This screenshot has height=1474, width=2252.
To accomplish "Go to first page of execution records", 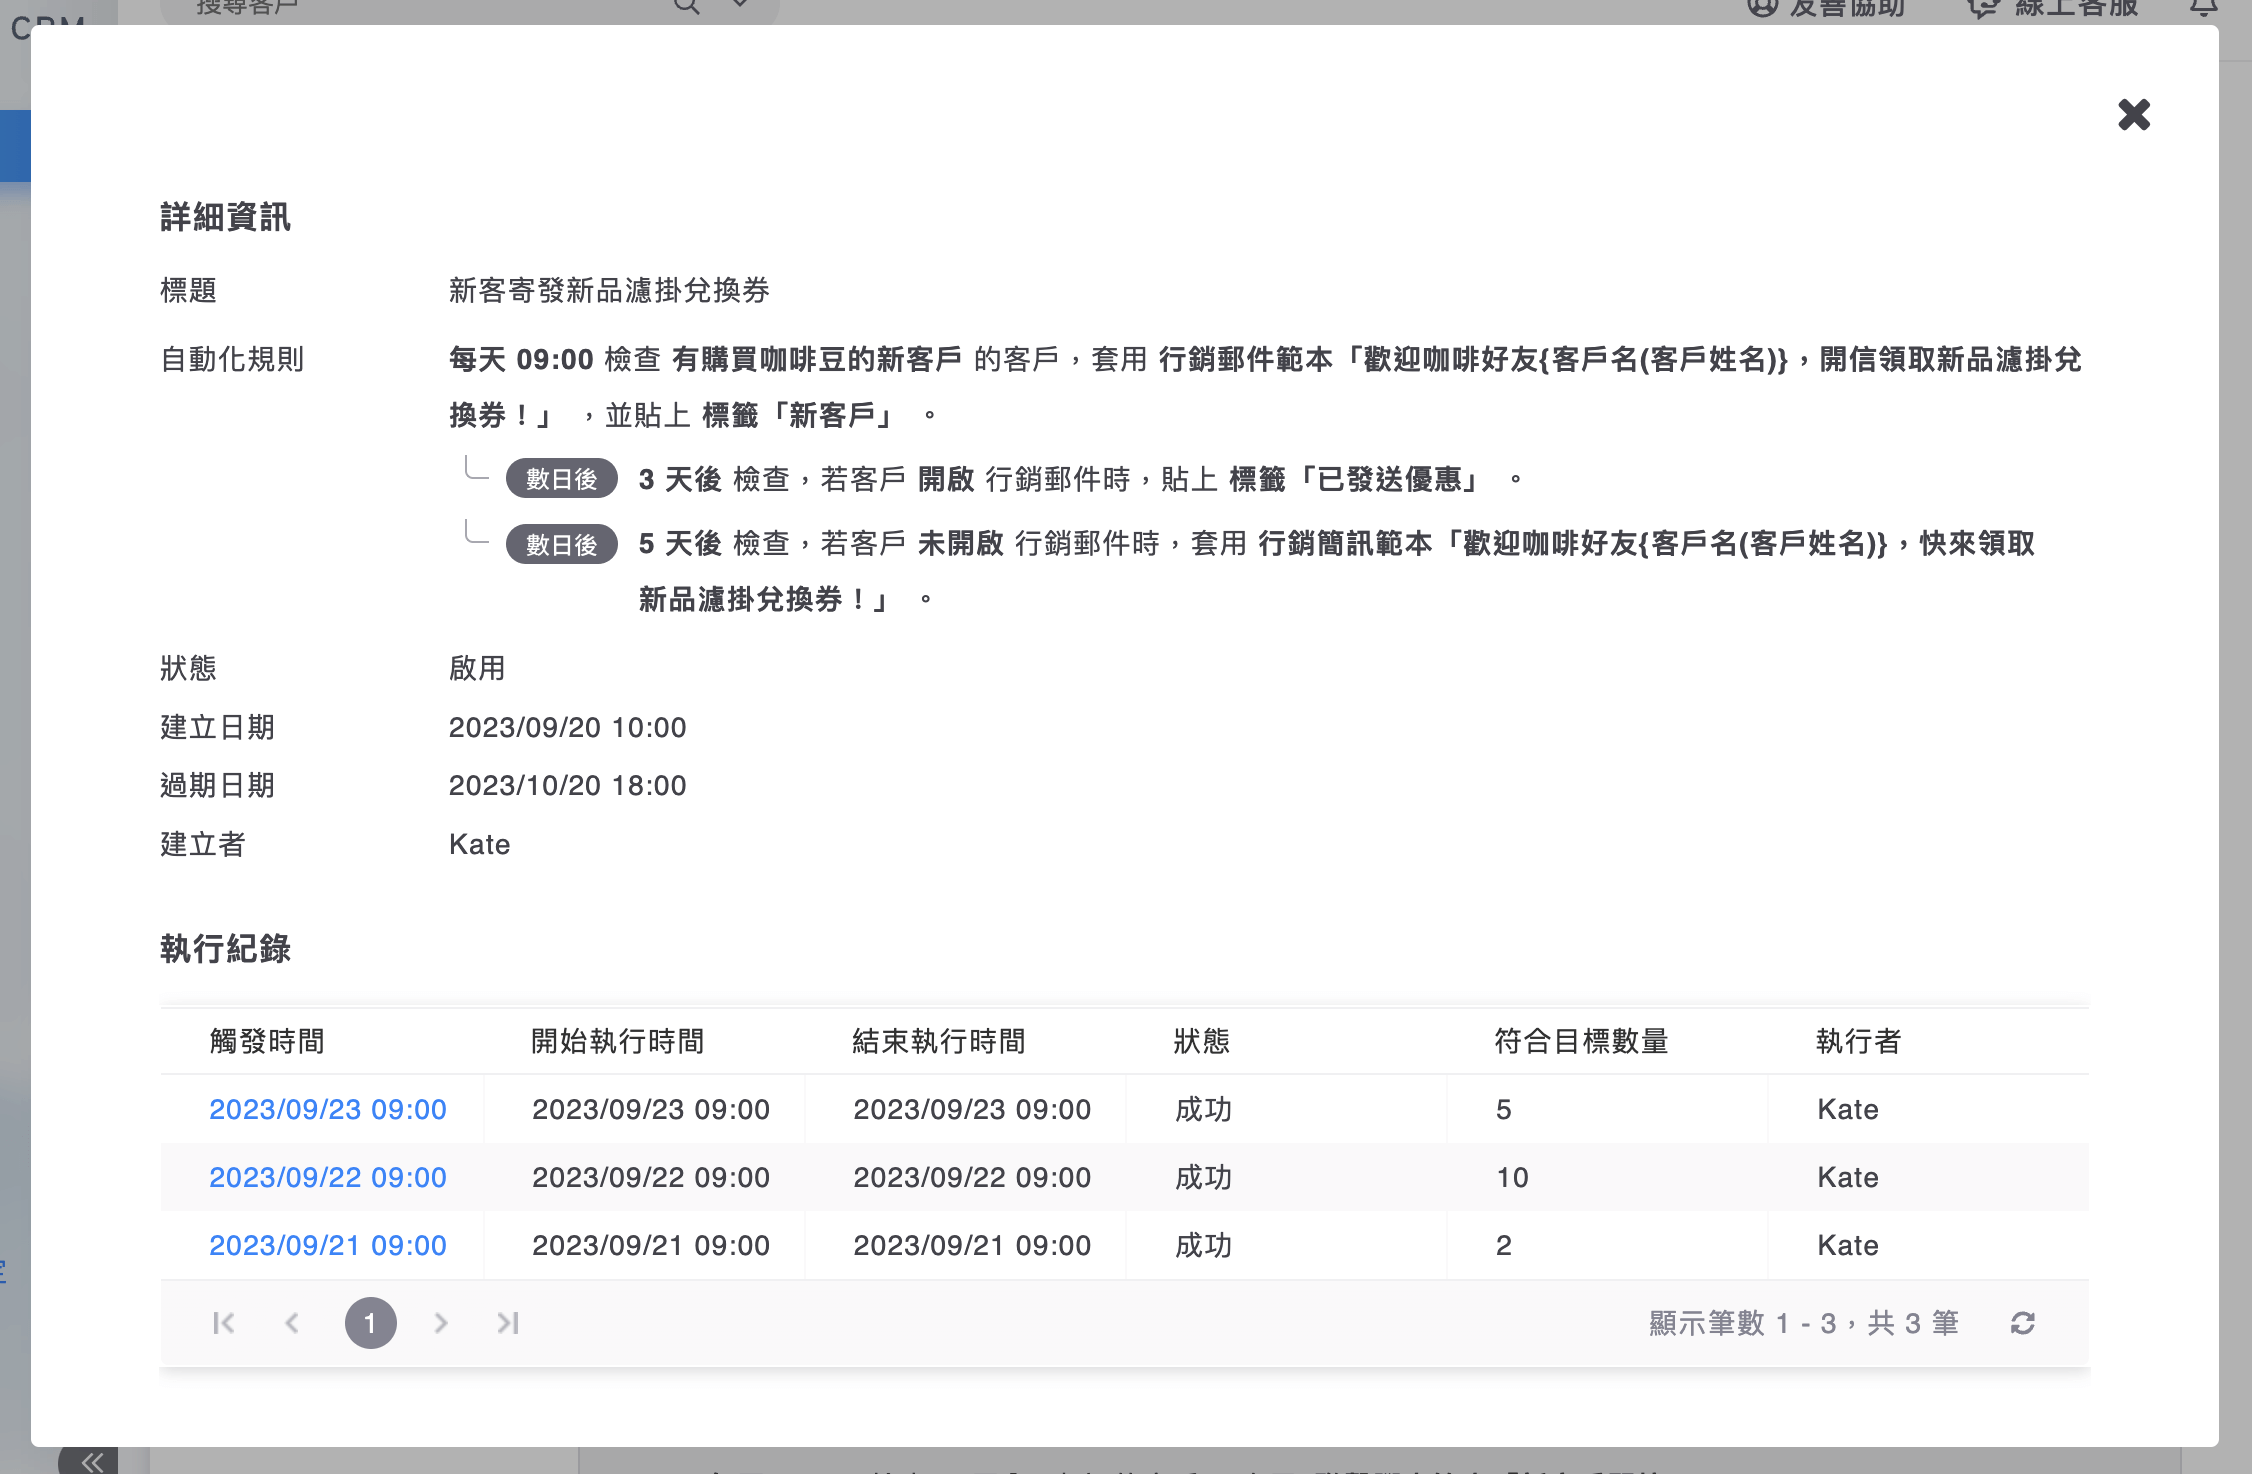I will click(224, 1323).
